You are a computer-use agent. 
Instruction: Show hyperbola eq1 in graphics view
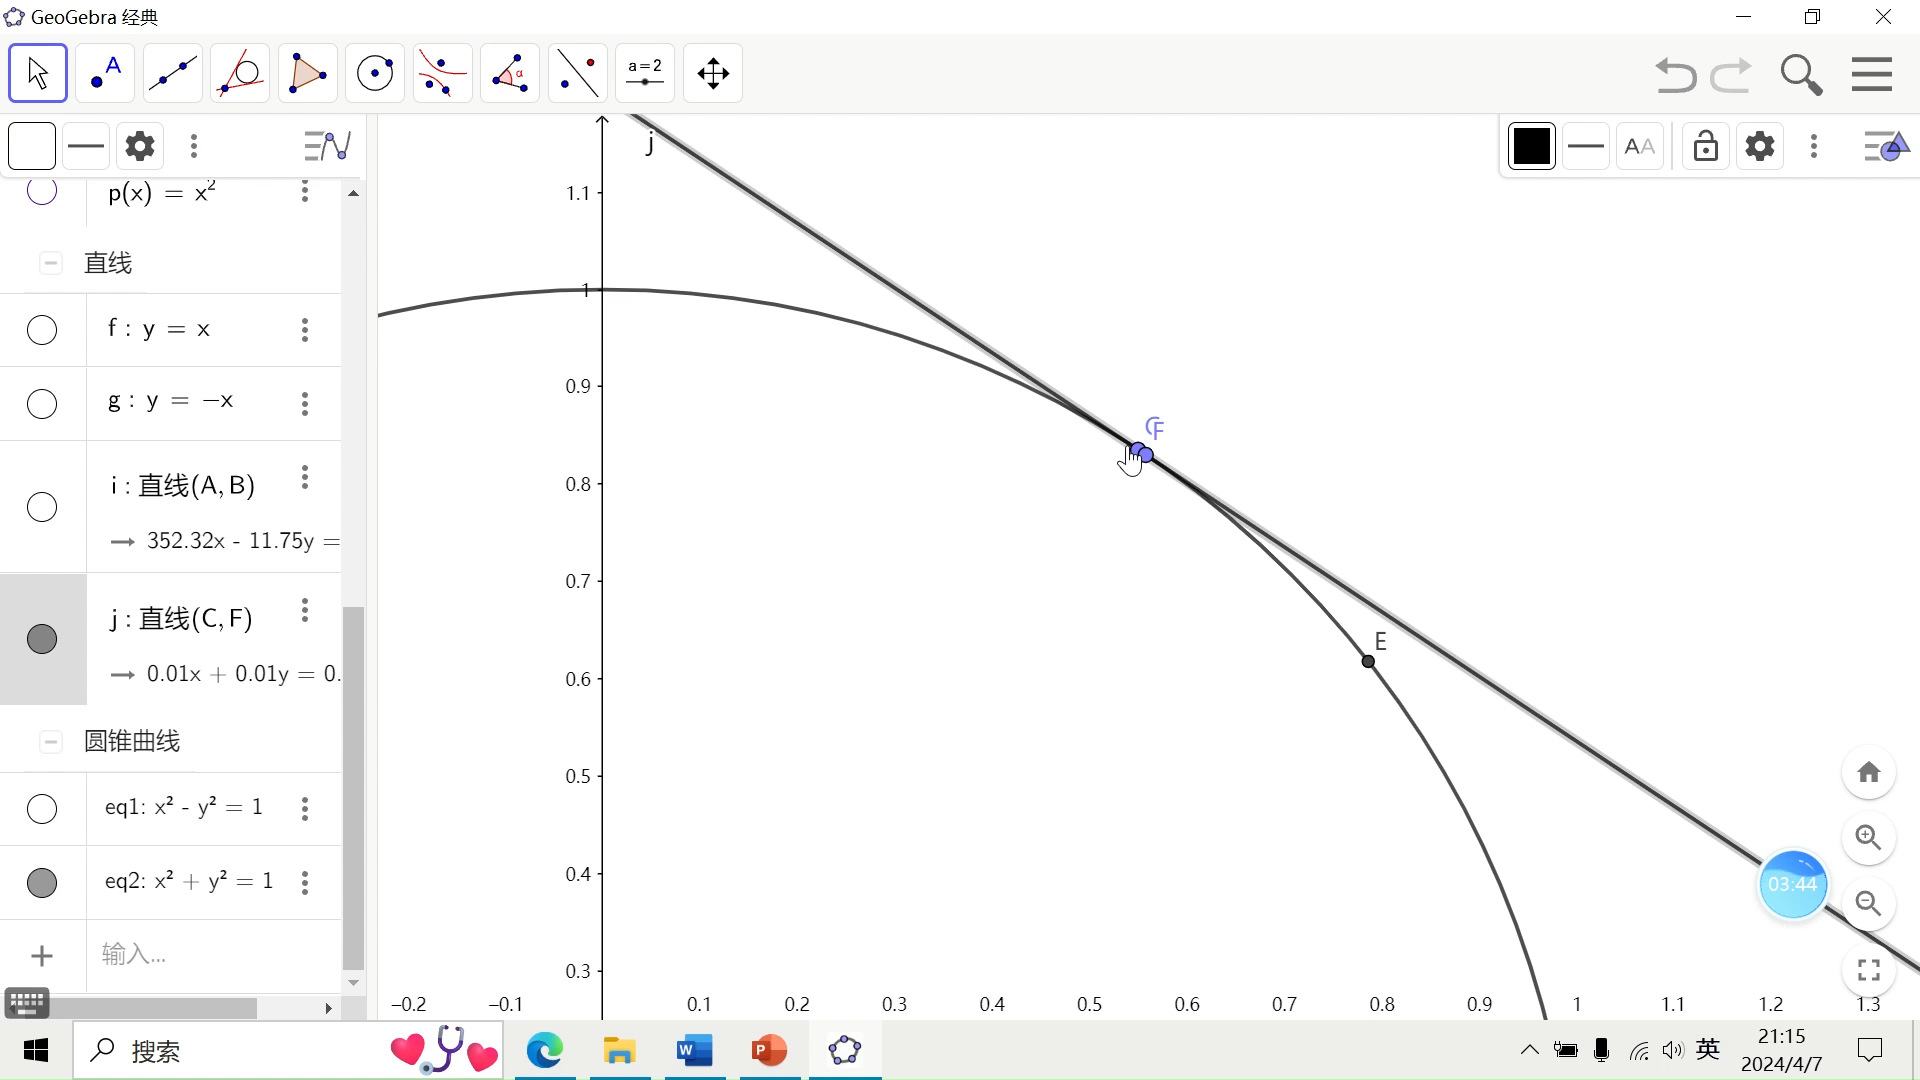coord(42,809)
